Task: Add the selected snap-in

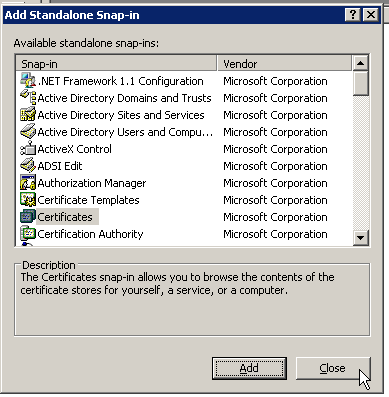Action: (x=249, y=368)
